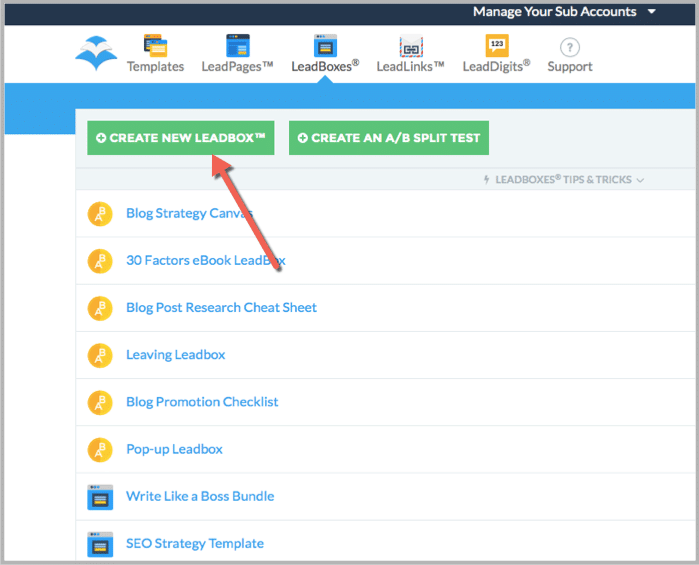This screenshot has height=565, width=699.
Task: Open the LeadLinks tab label
Action: (410, 66)
